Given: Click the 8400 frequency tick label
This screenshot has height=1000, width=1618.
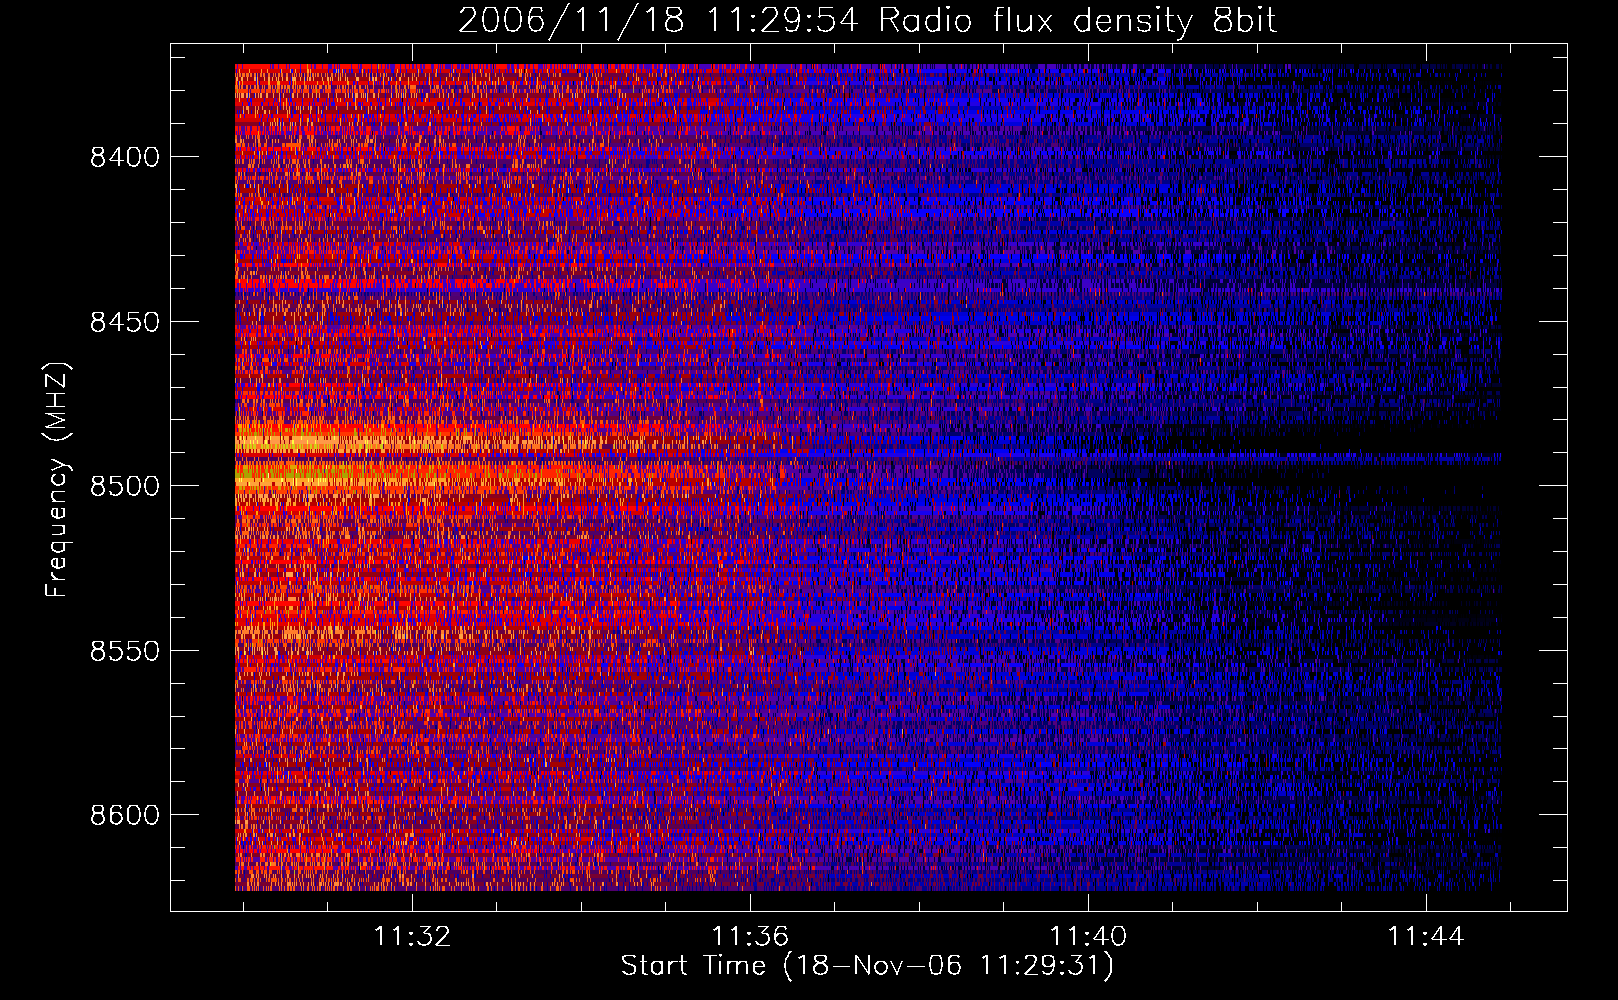Looking at the screenshot, I should click(125, 157).
